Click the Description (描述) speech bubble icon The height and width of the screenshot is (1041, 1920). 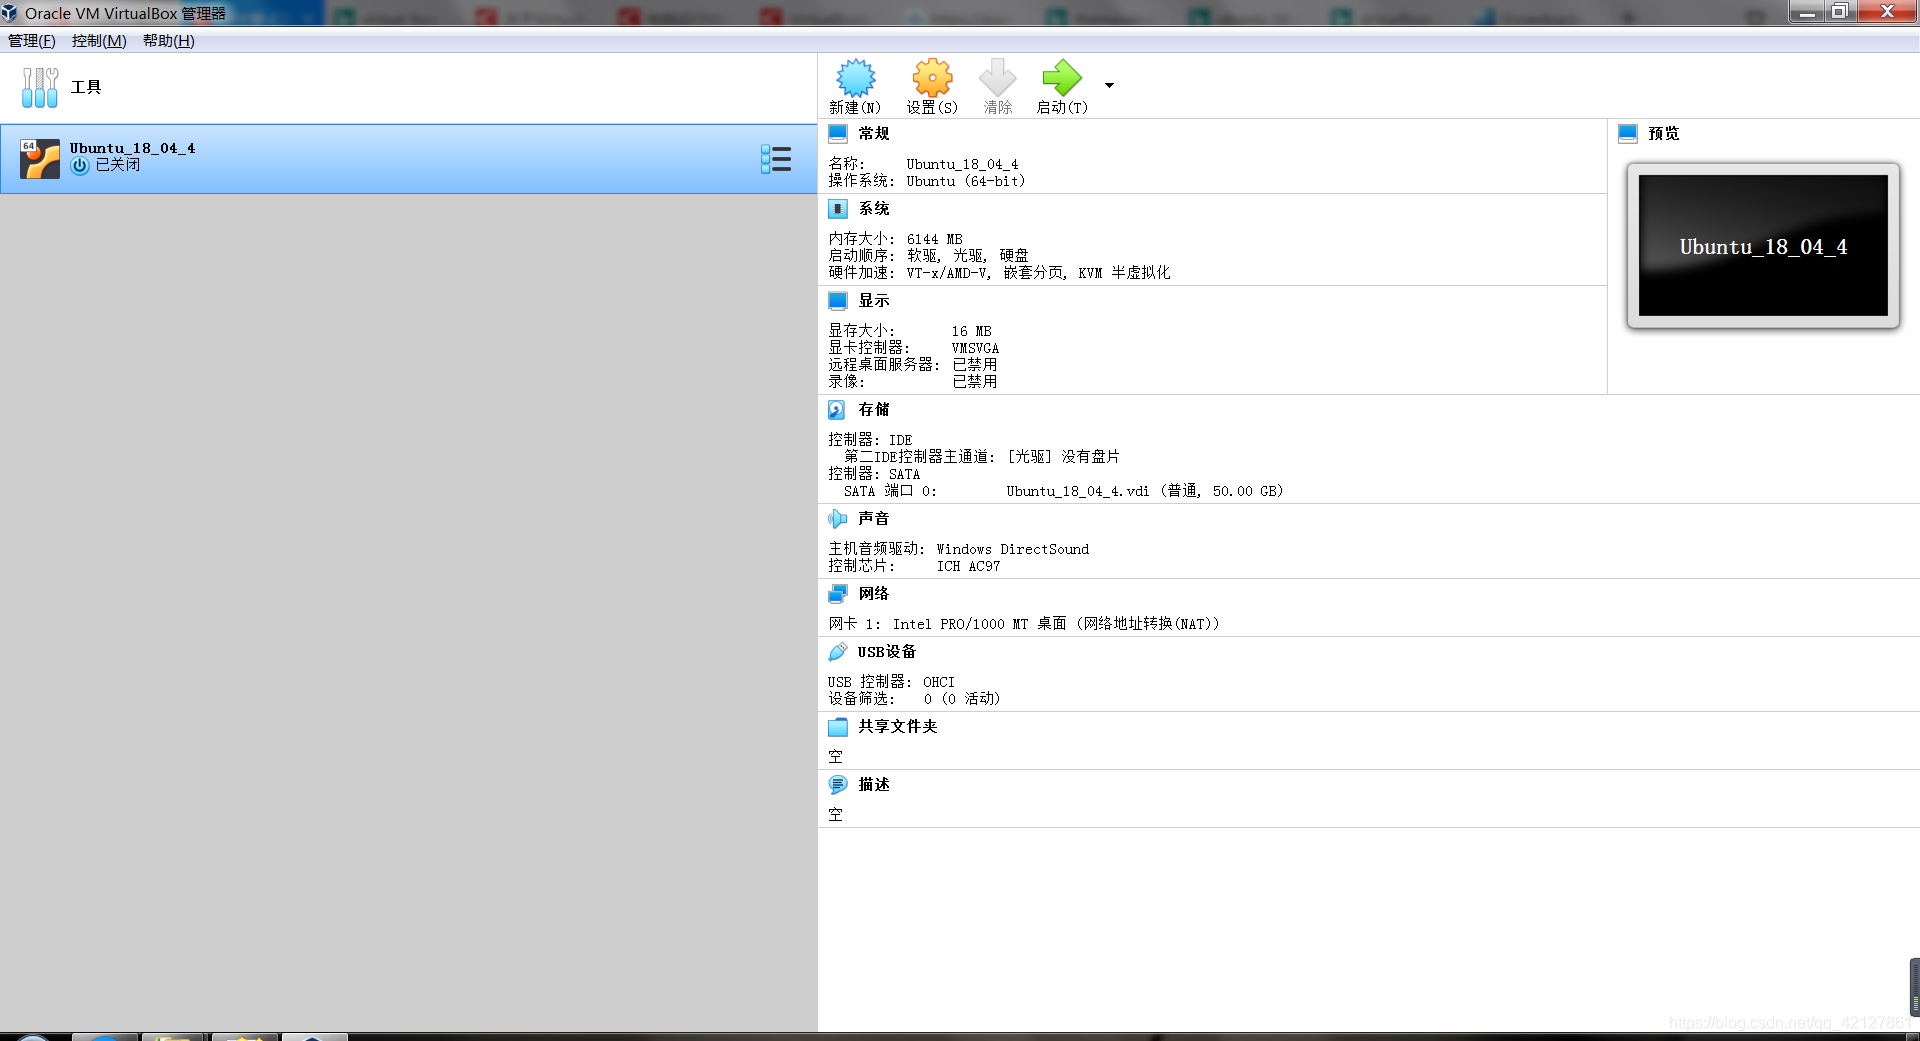tap(838, 784)
